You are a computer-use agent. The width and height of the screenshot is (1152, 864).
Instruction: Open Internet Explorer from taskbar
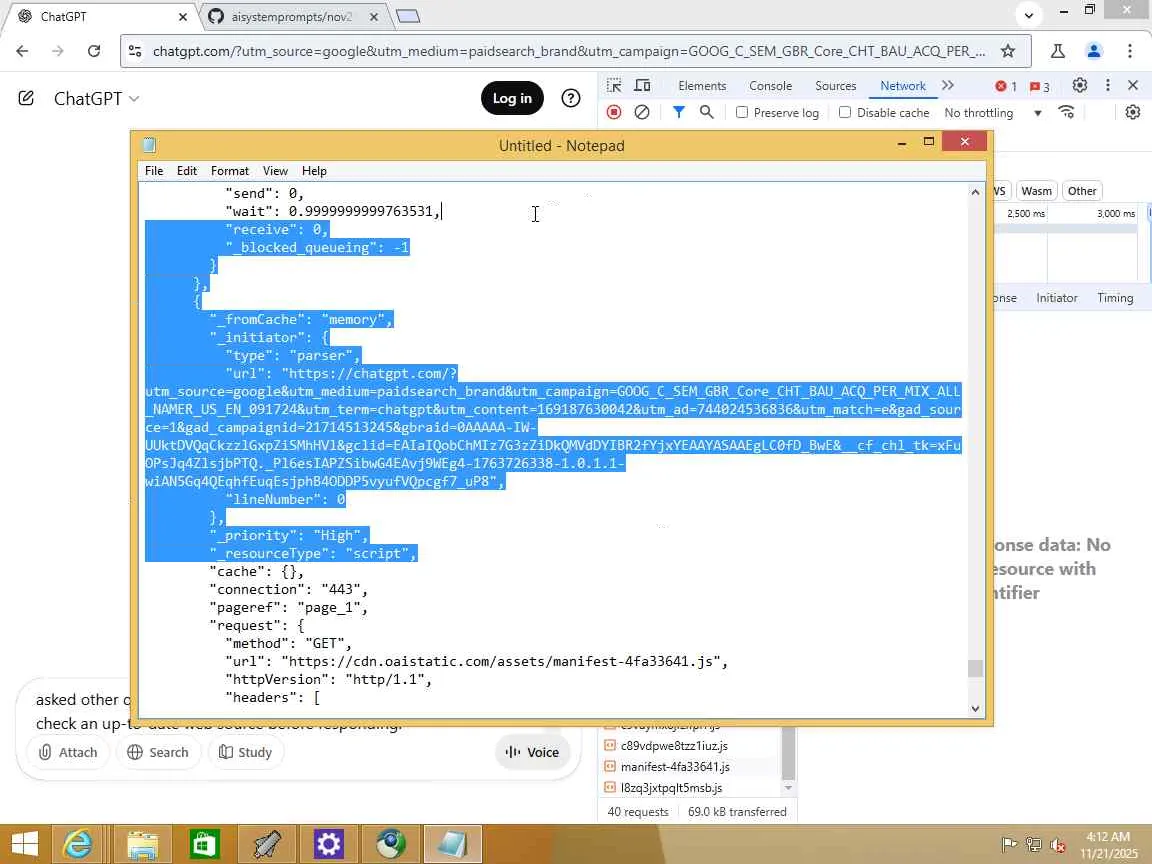pyautogui.click(x=77, y=844)
